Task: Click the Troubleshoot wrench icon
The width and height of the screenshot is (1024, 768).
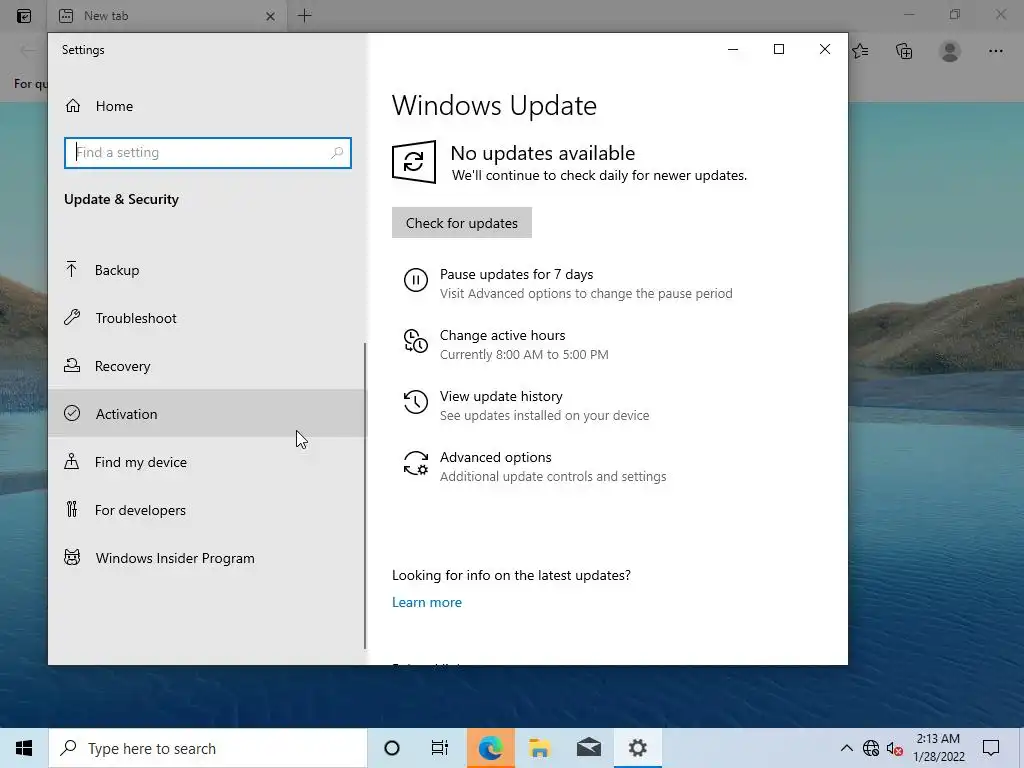Action: (x=72, y=317)
